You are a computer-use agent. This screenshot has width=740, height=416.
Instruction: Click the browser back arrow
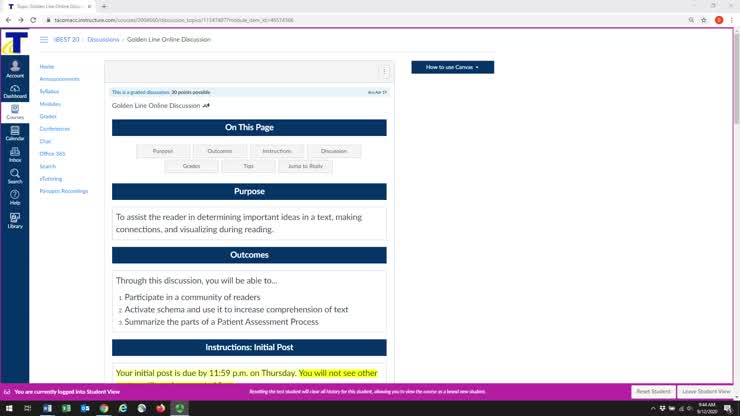click(8, 20)
